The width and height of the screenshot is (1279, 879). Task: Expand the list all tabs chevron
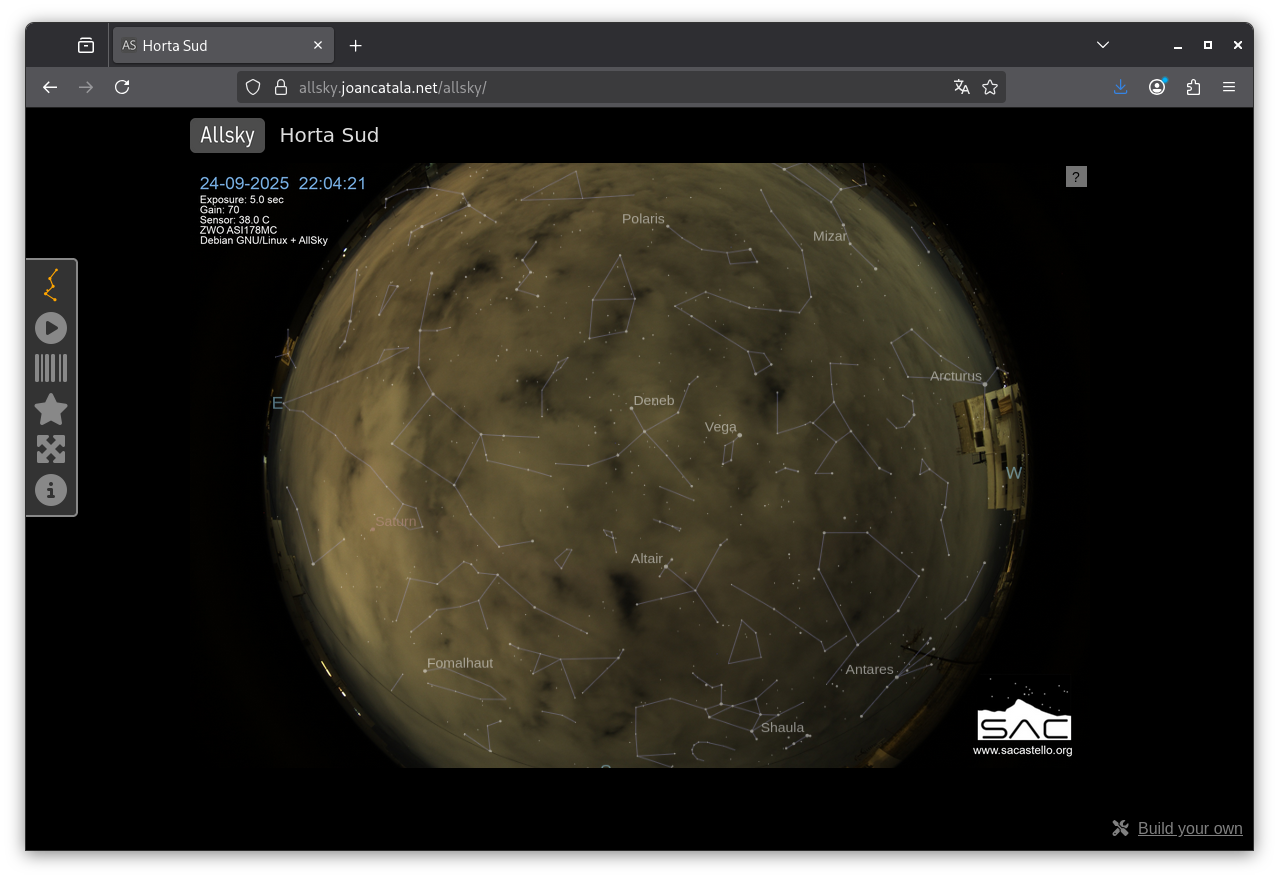(x=1102, y=45)
